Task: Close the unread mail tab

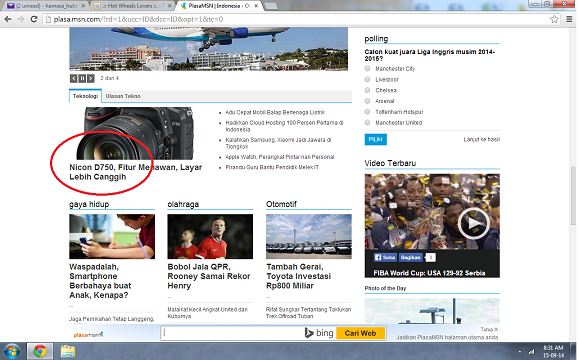Action: 83,6
